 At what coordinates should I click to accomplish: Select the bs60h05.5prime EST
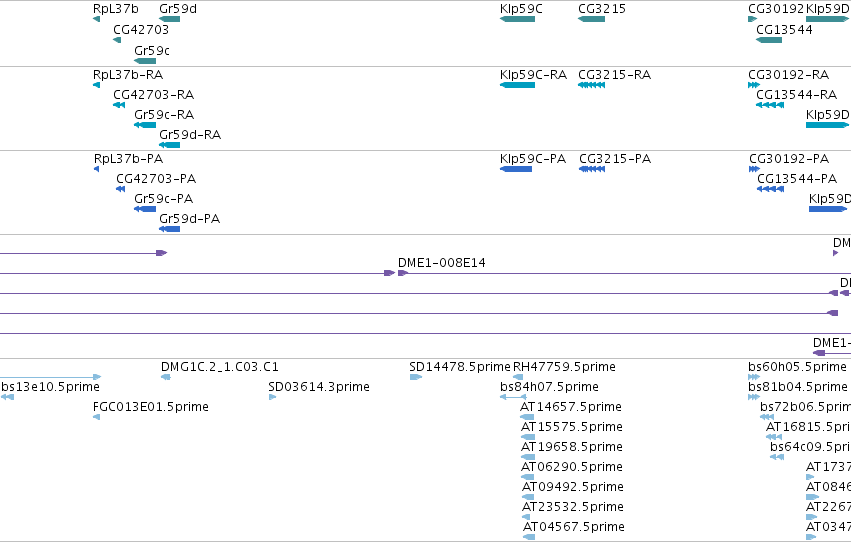(754, 378)
